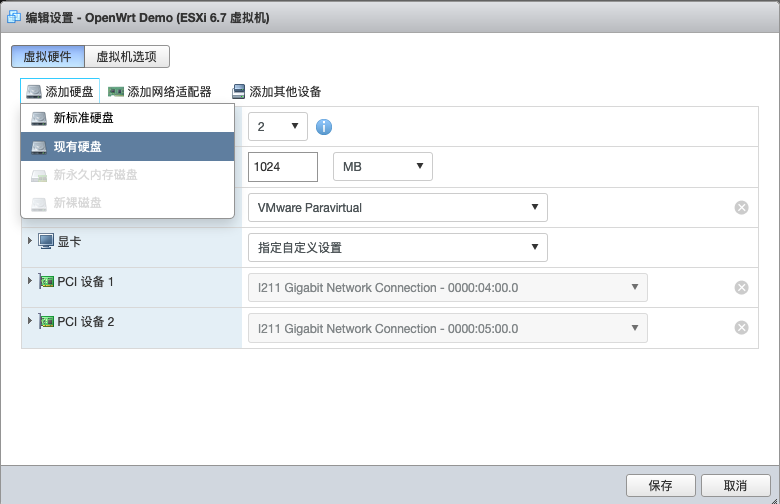Click the PCI 设备 1 label text
Screen dimensions: 780x504
86,282
